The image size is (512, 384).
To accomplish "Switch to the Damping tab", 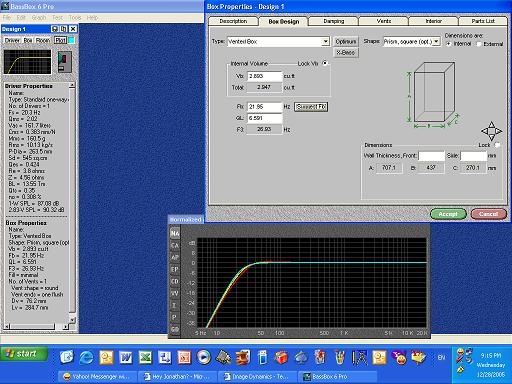I will 334,21.
